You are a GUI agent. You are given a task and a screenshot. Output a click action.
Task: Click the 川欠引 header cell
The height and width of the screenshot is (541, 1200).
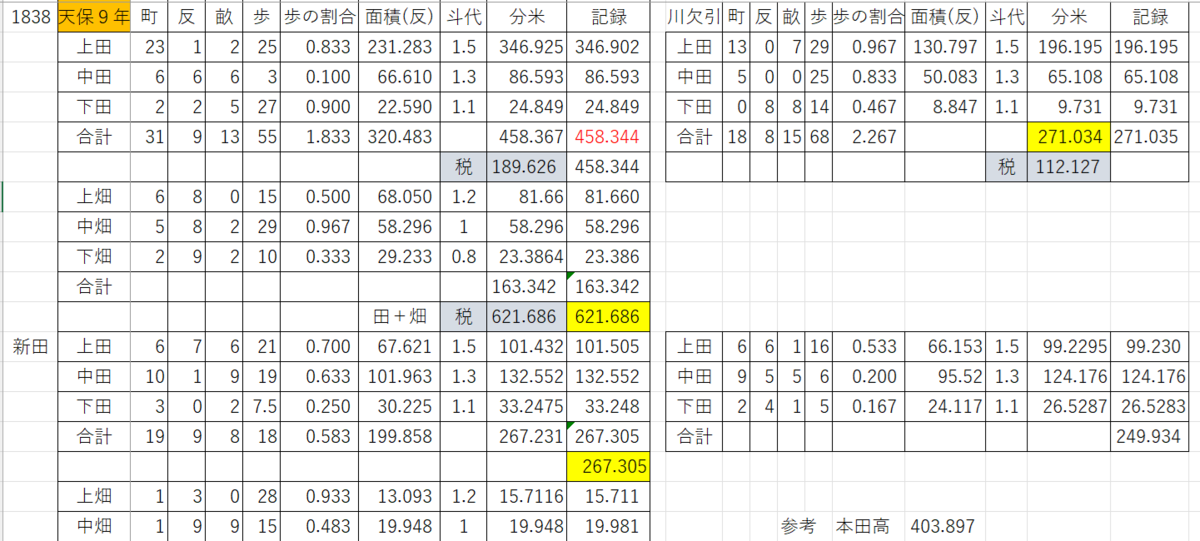[695, 16]
